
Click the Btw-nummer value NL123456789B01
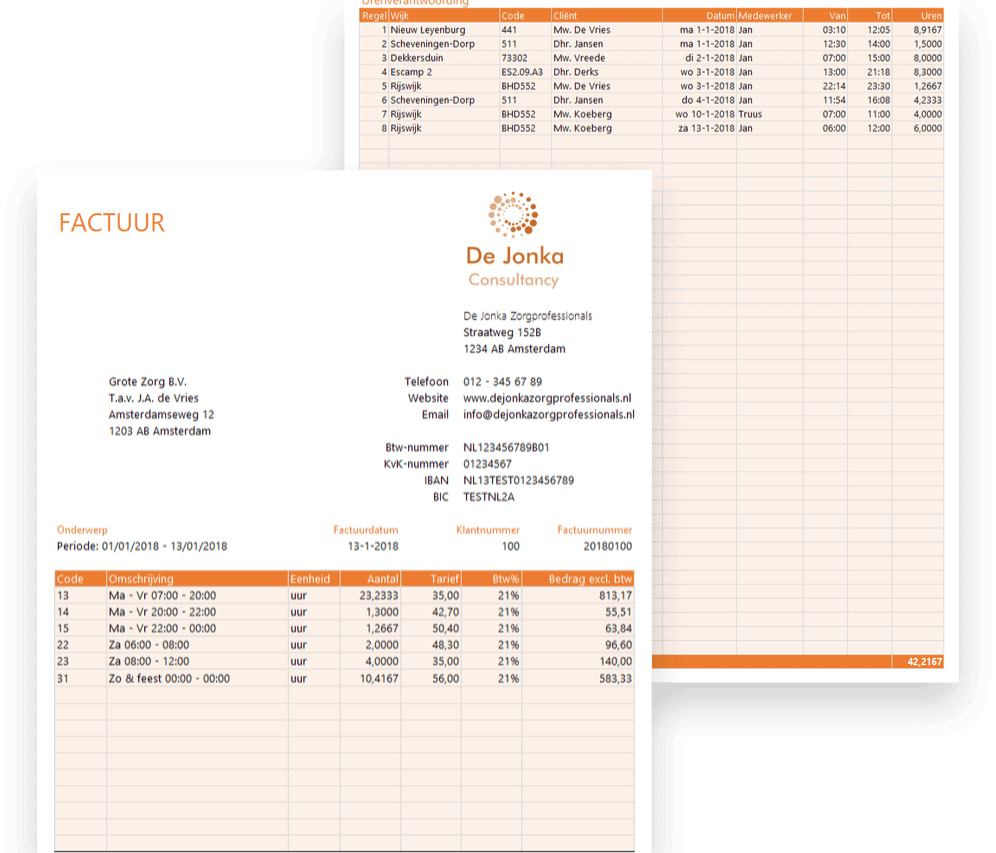(x=506, y=448)
